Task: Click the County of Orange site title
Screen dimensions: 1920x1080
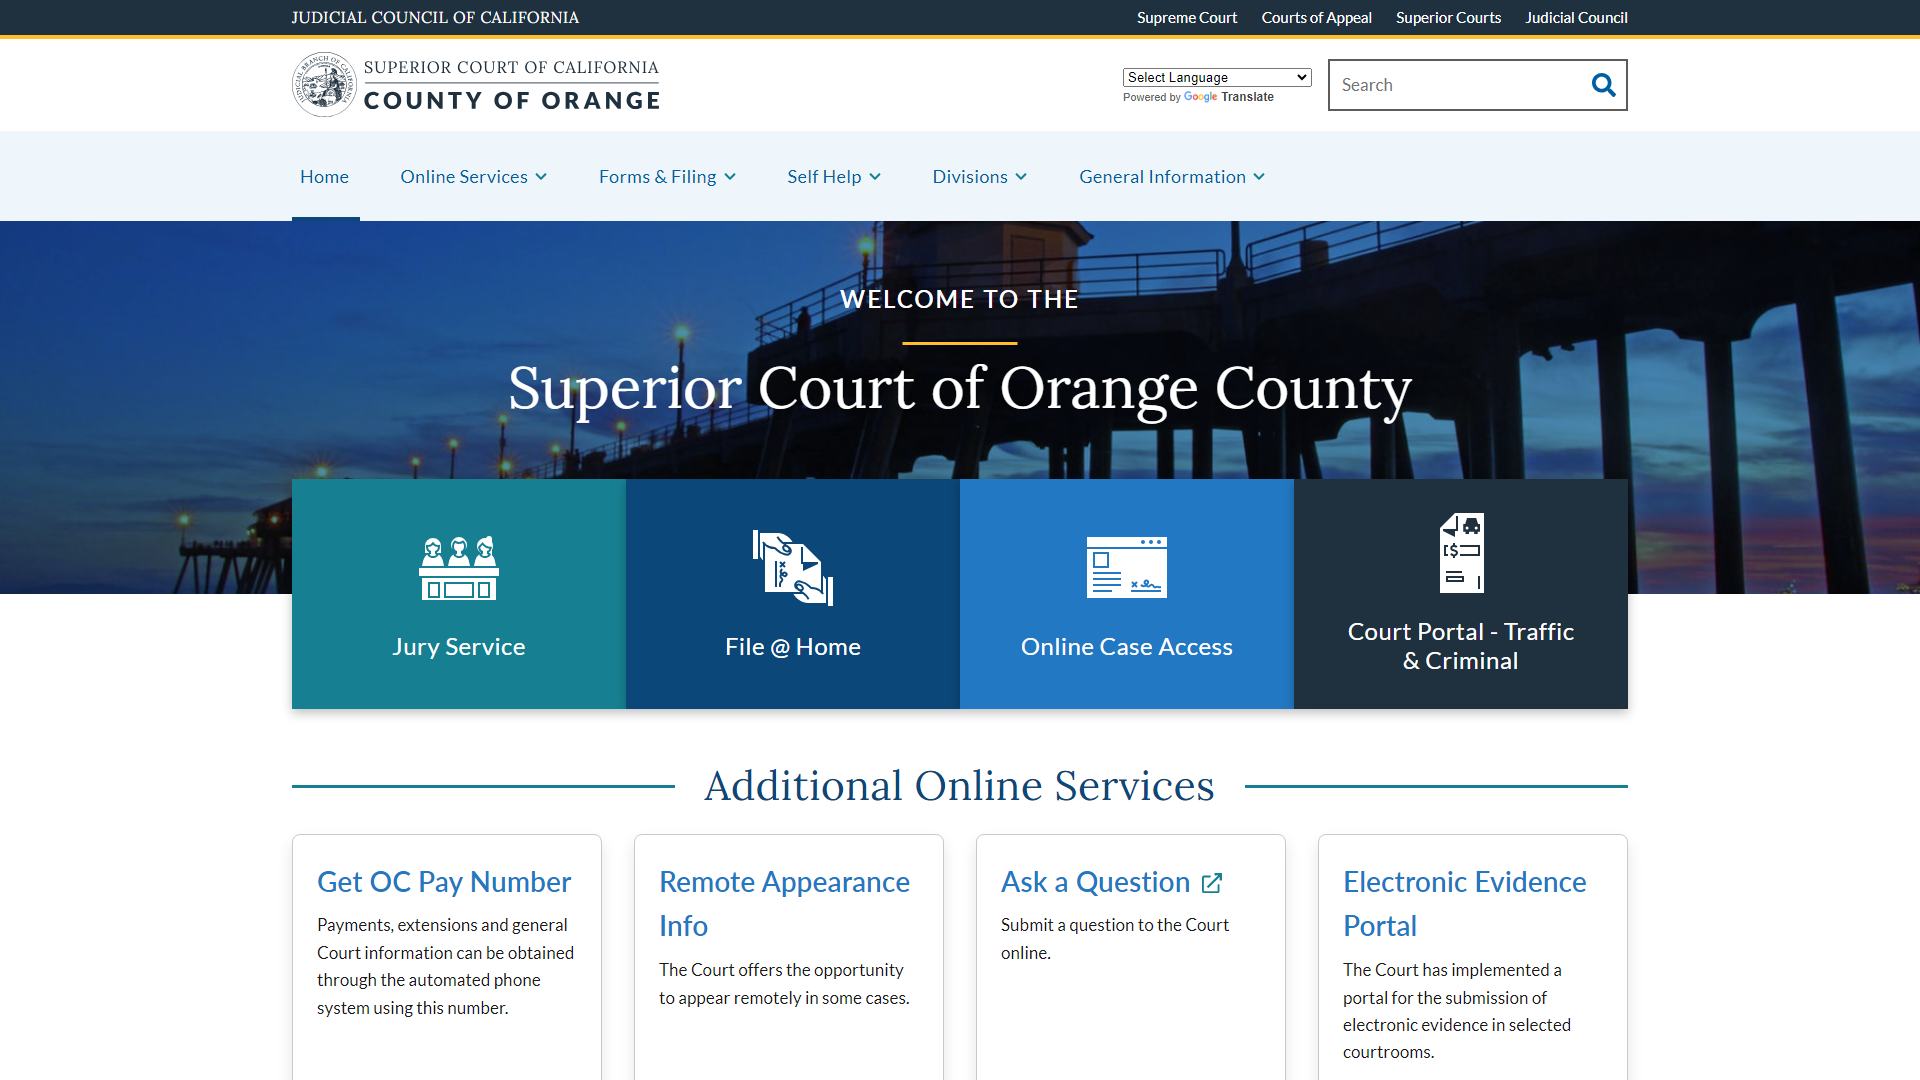Action: point(512,100)
